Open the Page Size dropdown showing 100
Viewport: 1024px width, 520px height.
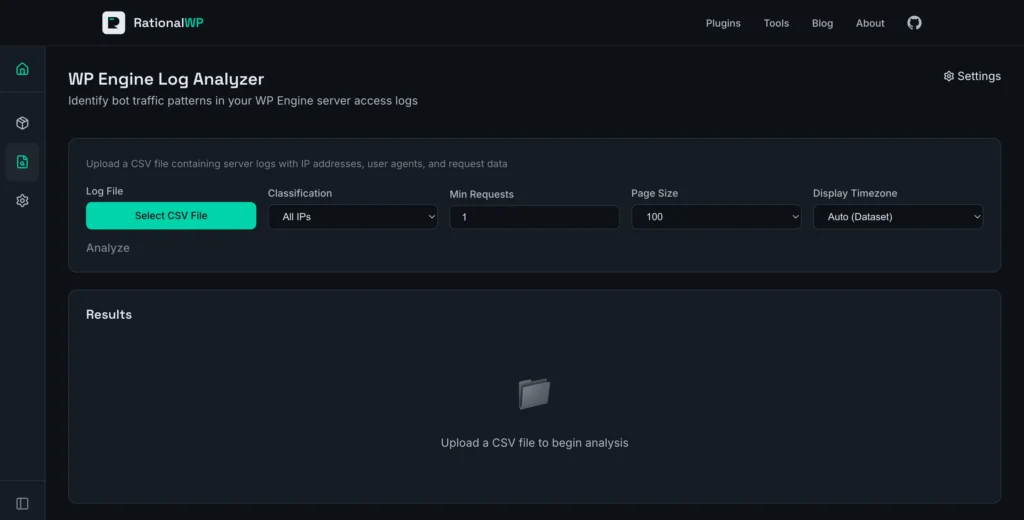(x=716, y=217)
